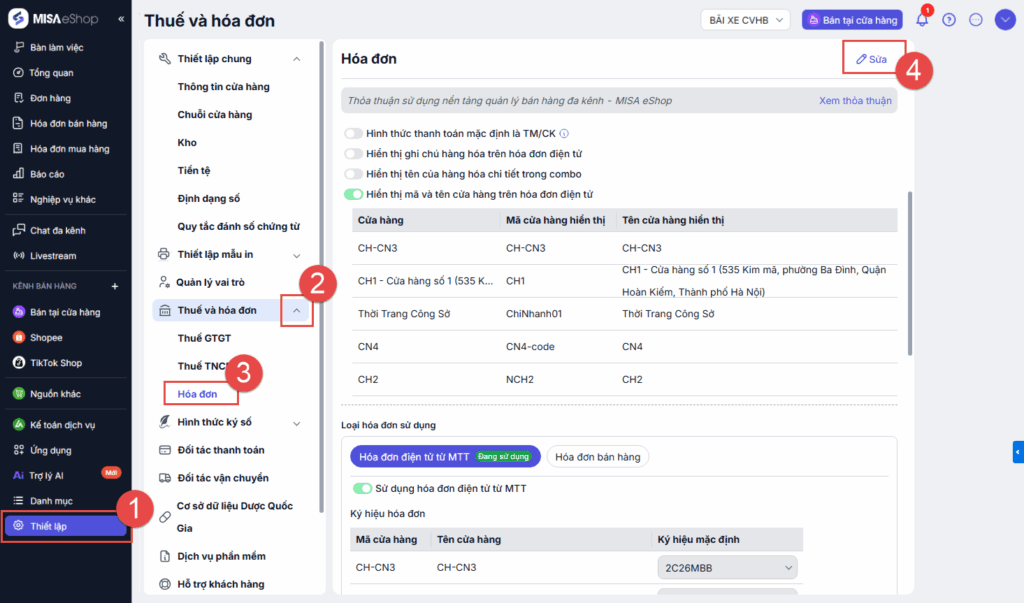
Task: Click the Sửa edit button
Action: pos(872,59)
